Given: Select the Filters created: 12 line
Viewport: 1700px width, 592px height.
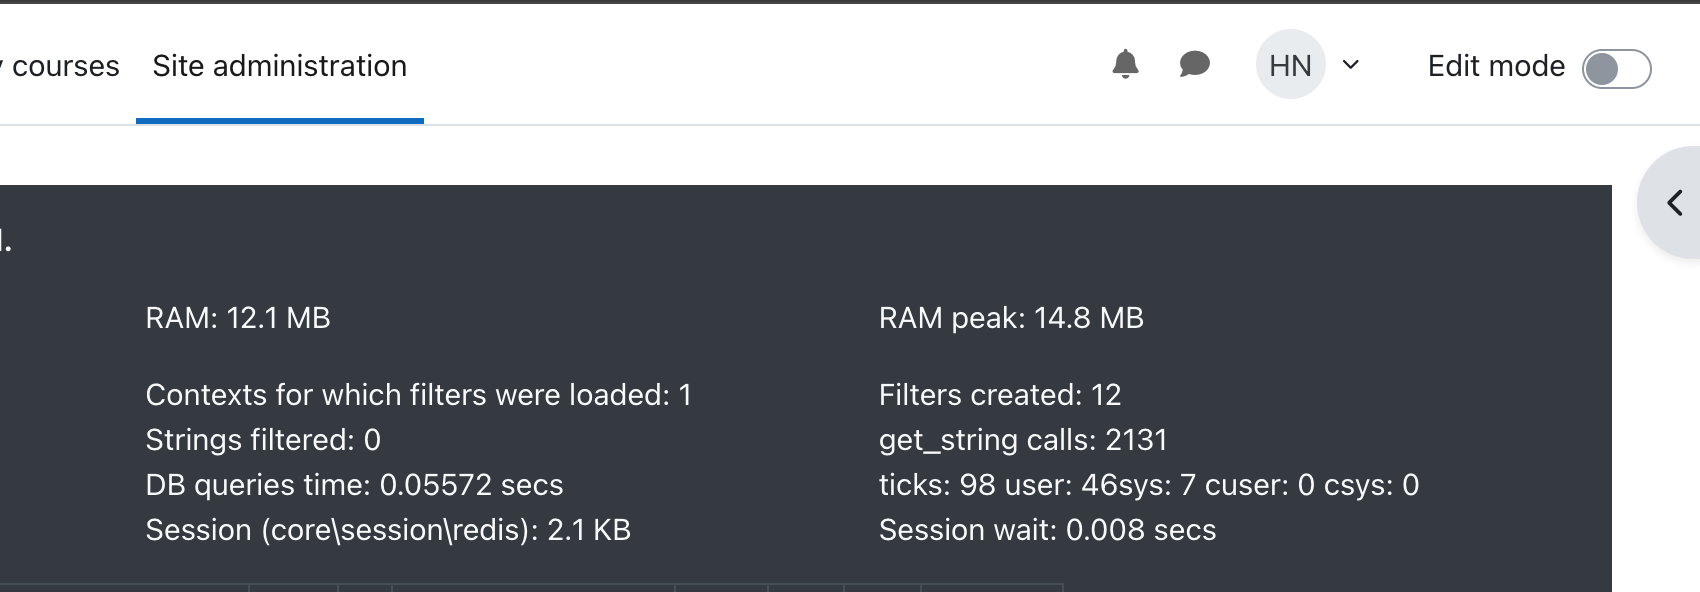Looking at the screenshot, I should click(1000, 395).
